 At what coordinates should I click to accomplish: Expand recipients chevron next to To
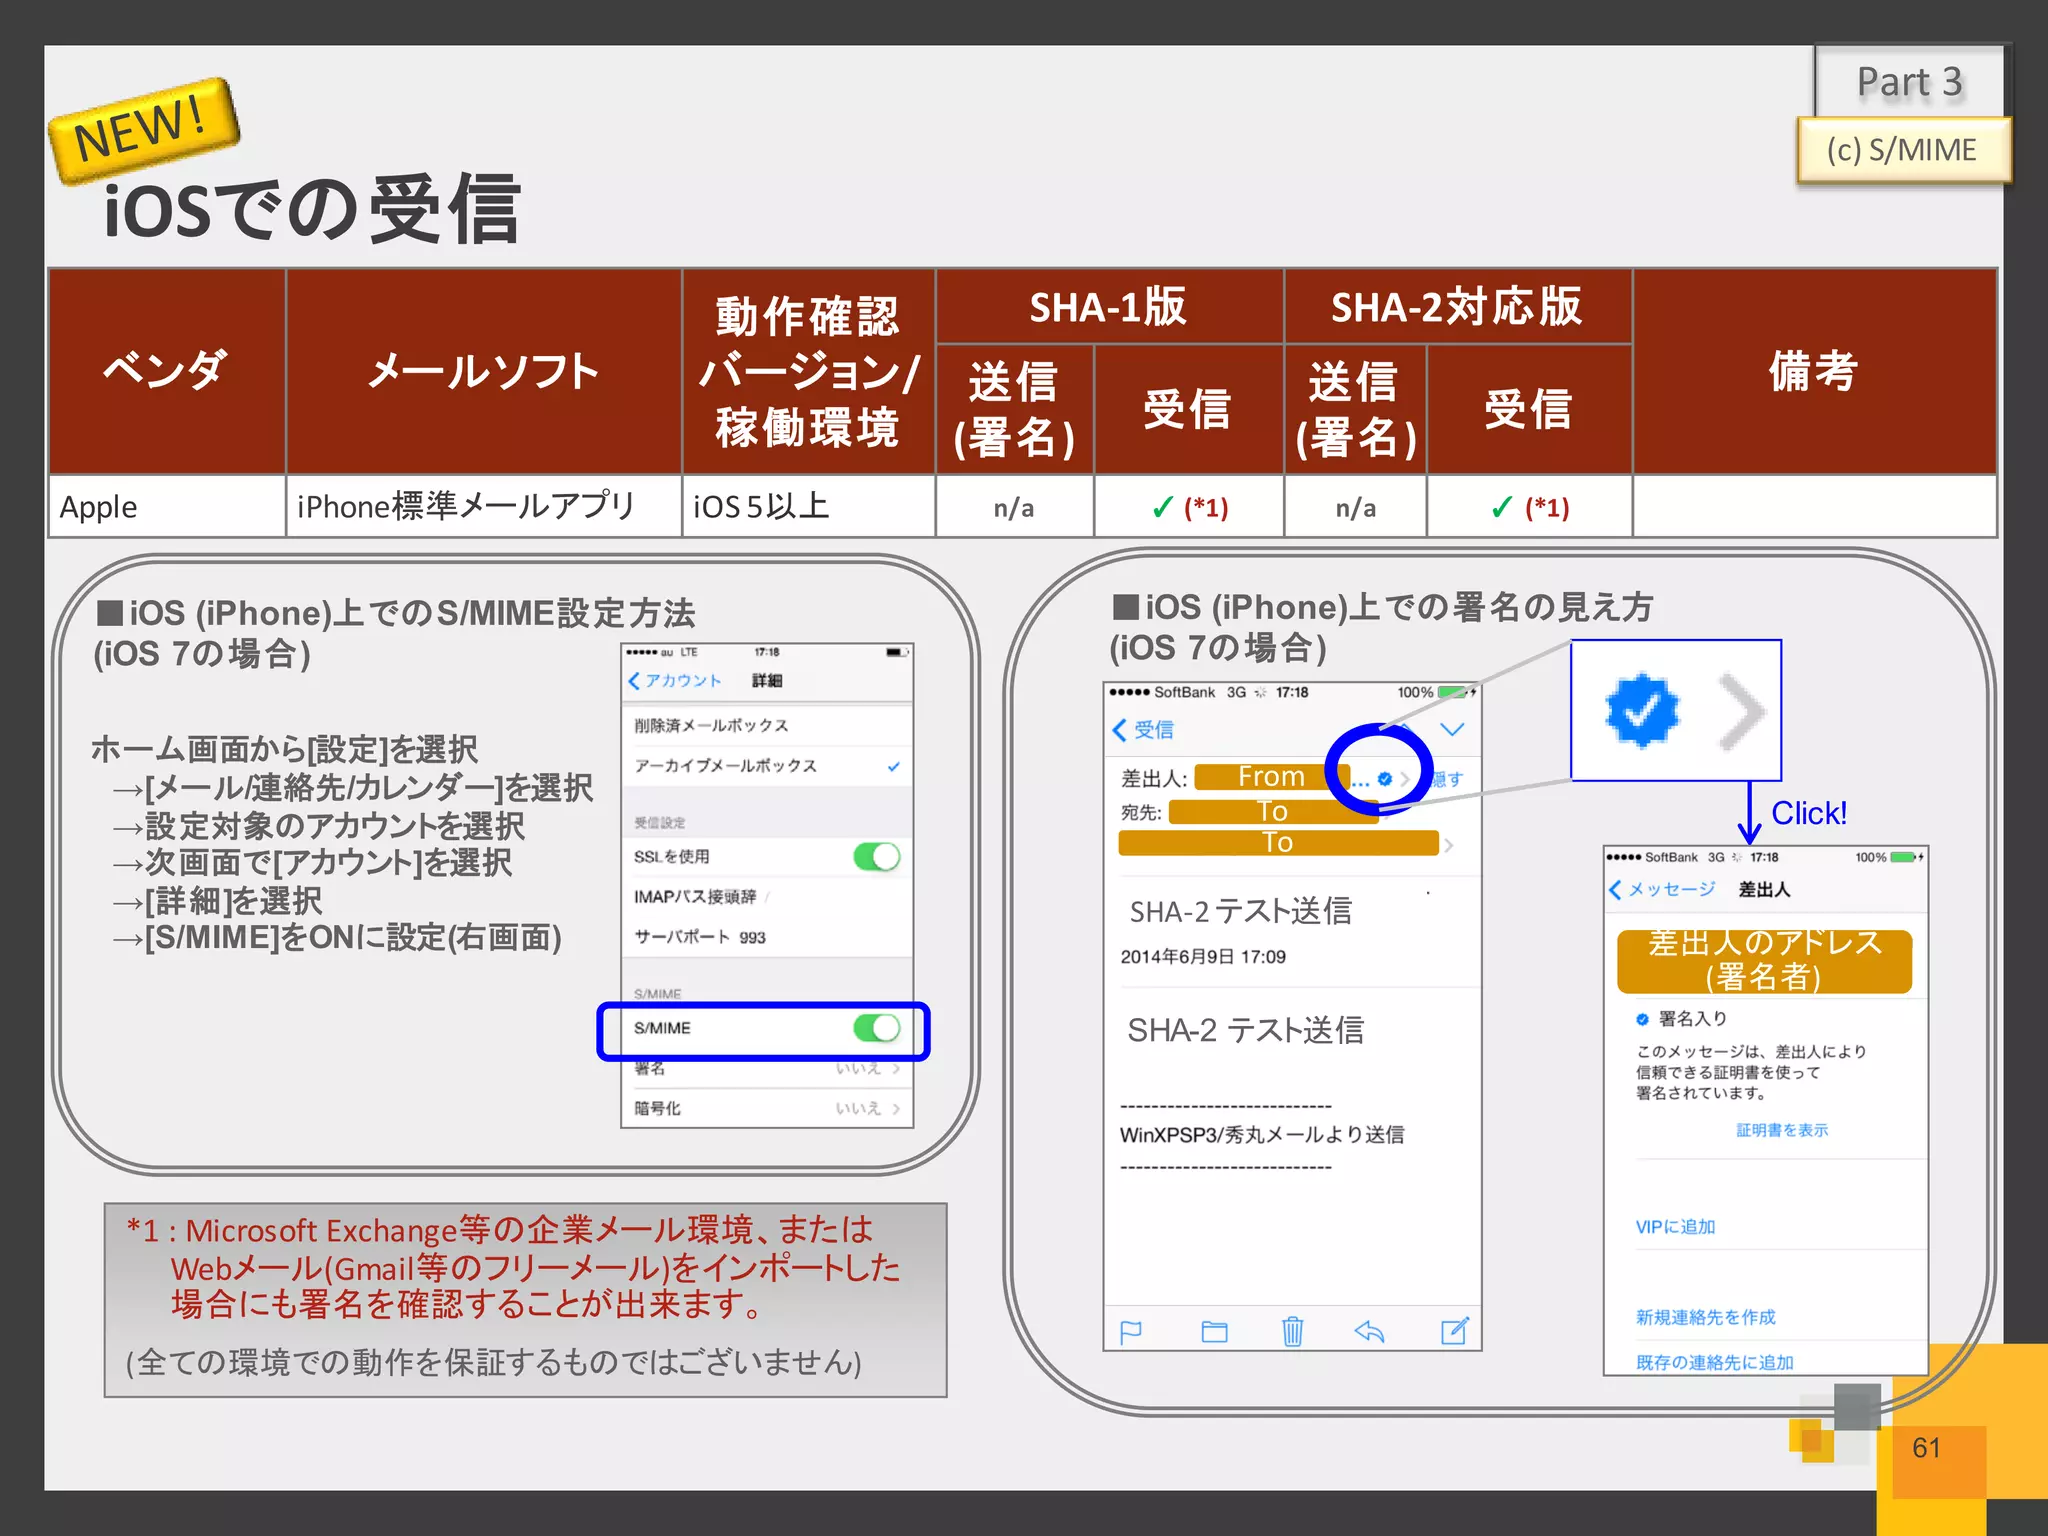click(x=1449, y=845)
